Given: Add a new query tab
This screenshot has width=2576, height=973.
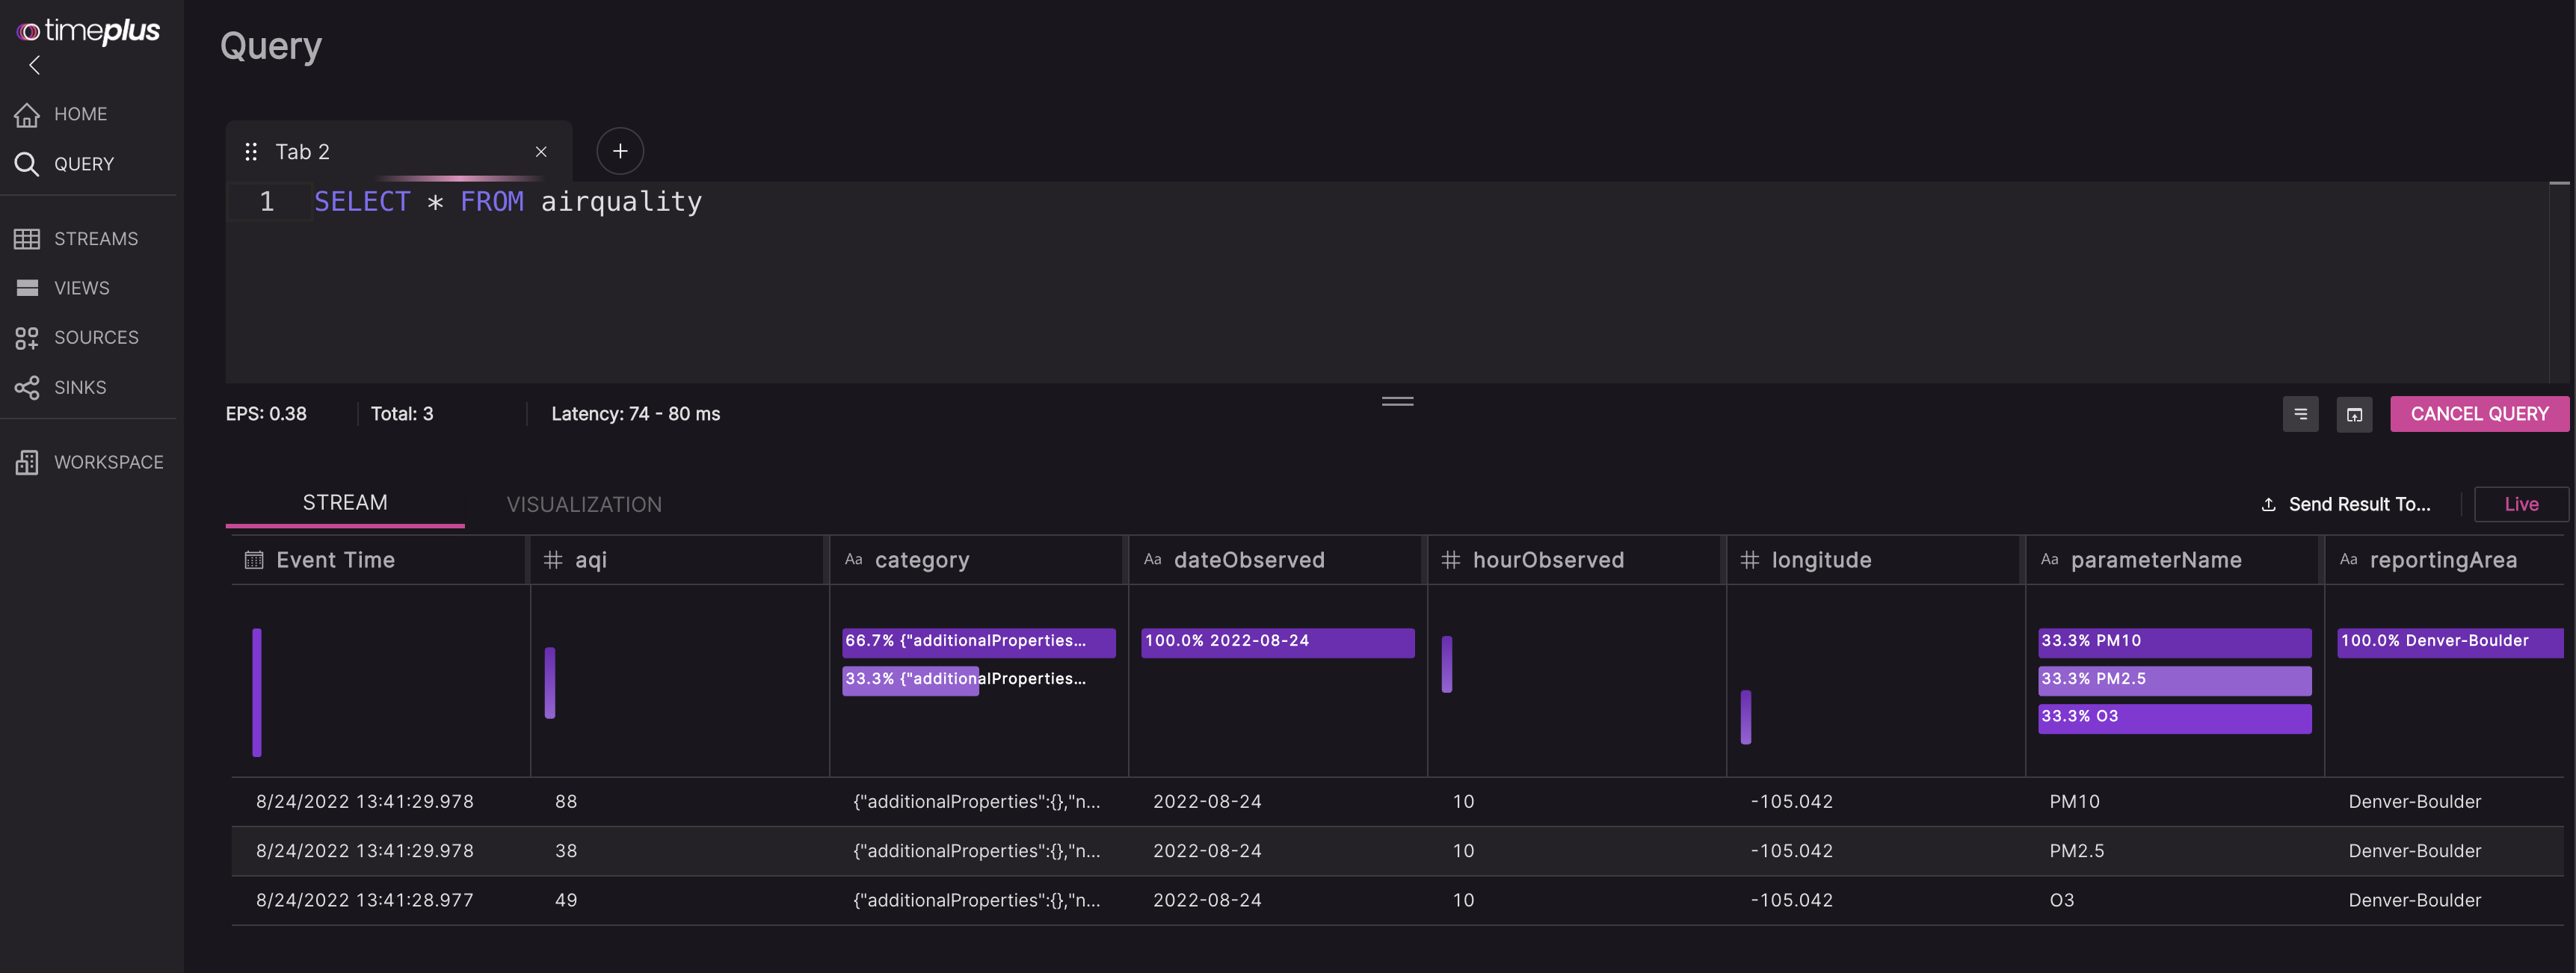Looking at the screenshot, I should point(620,151).
